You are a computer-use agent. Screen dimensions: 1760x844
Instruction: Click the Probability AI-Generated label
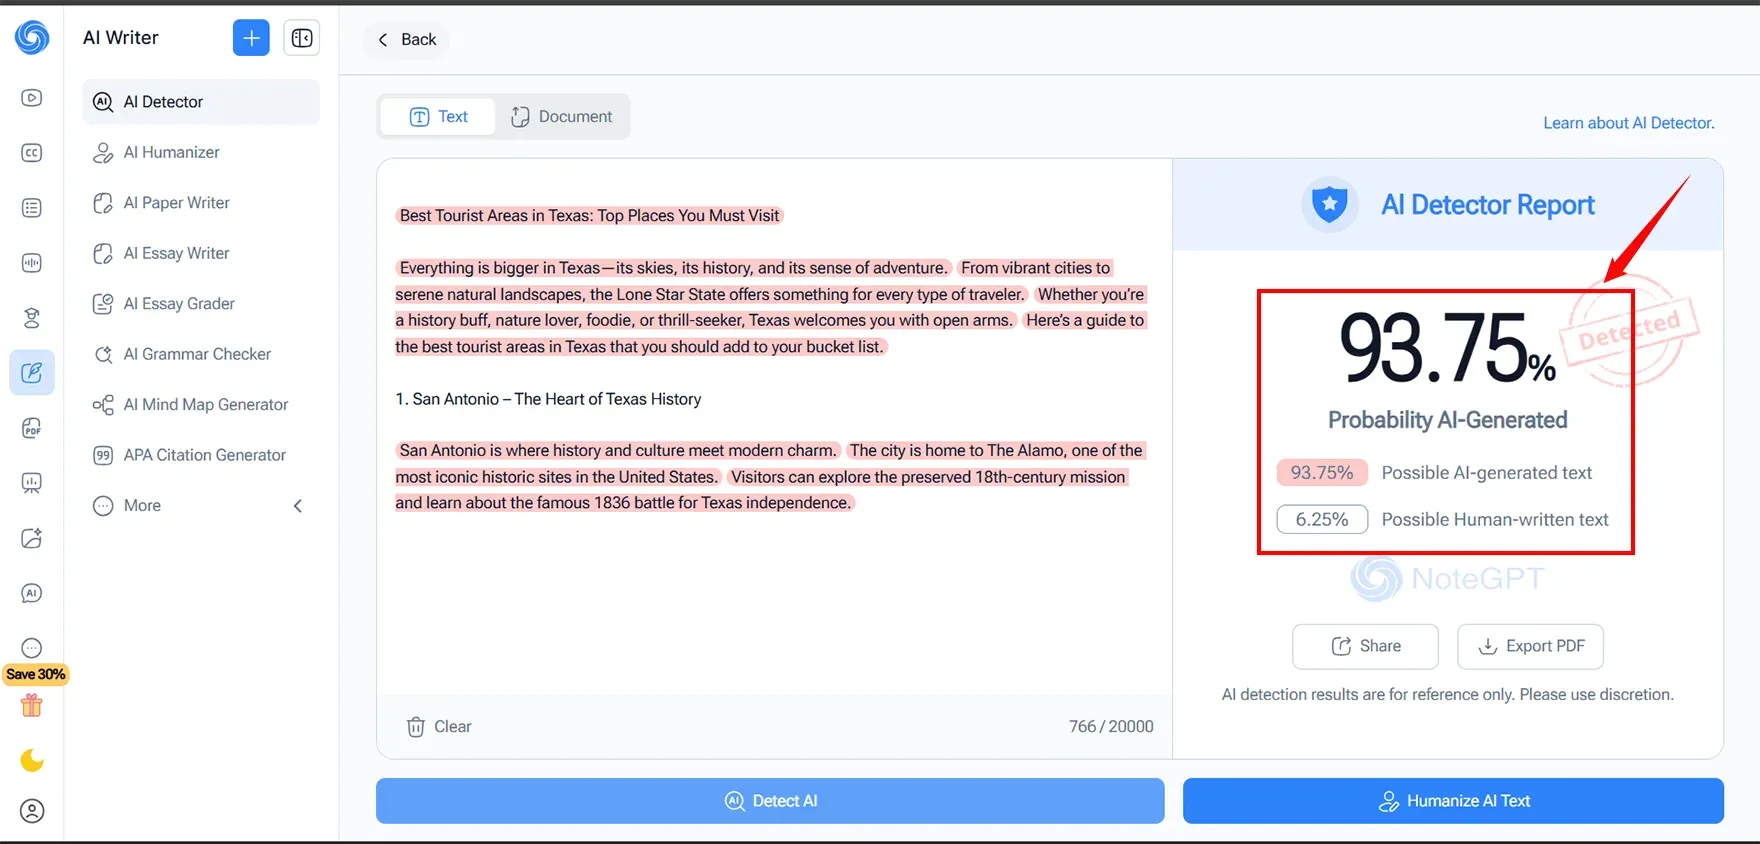(1447, 420)
